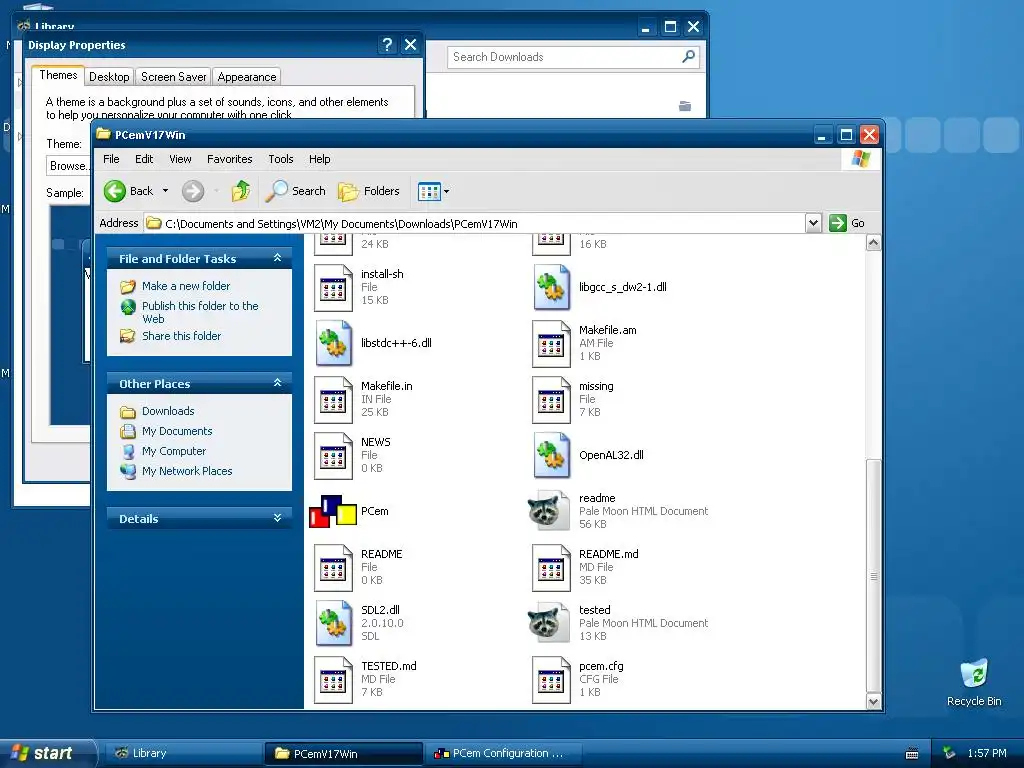Select the TESTED.md file icon
Screen dimensions: 1024x768
tap(334, 680)
